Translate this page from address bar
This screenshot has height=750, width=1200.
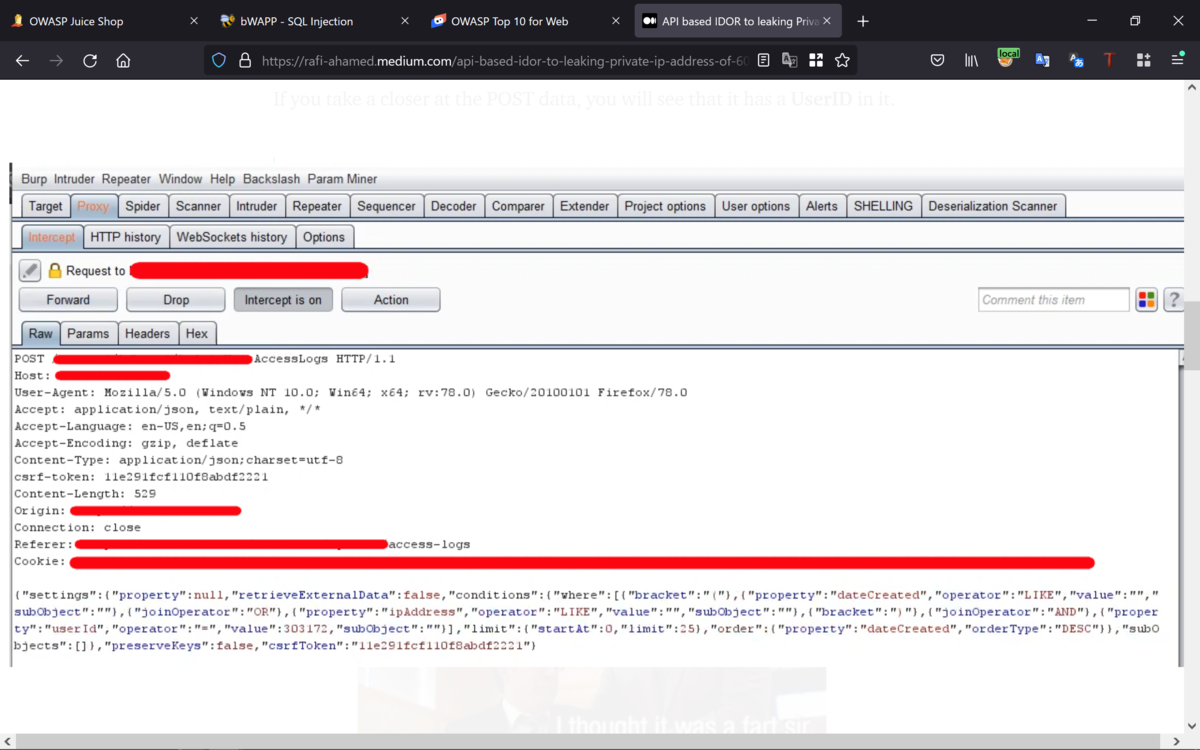tap(790, 61)
